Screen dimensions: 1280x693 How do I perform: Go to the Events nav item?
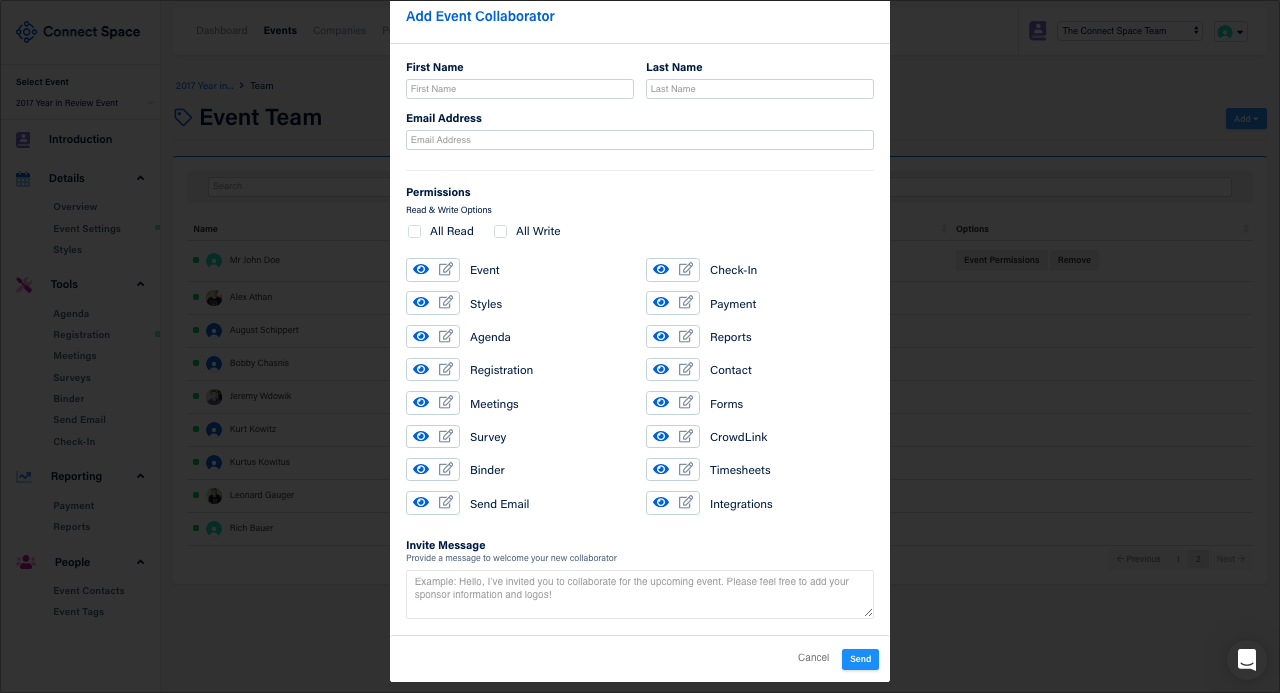point(280,30)
